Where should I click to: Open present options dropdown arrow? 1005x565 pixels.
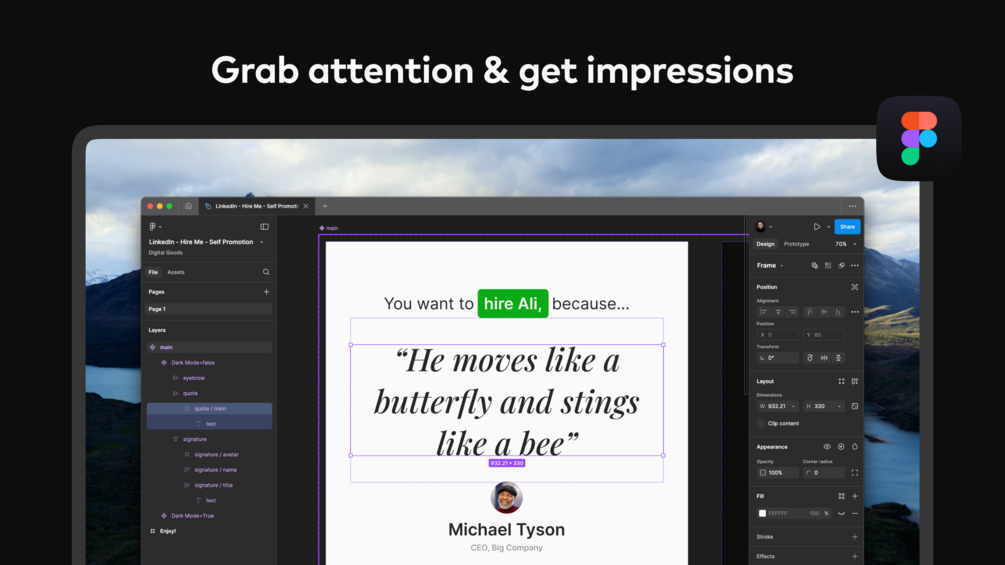828,227
